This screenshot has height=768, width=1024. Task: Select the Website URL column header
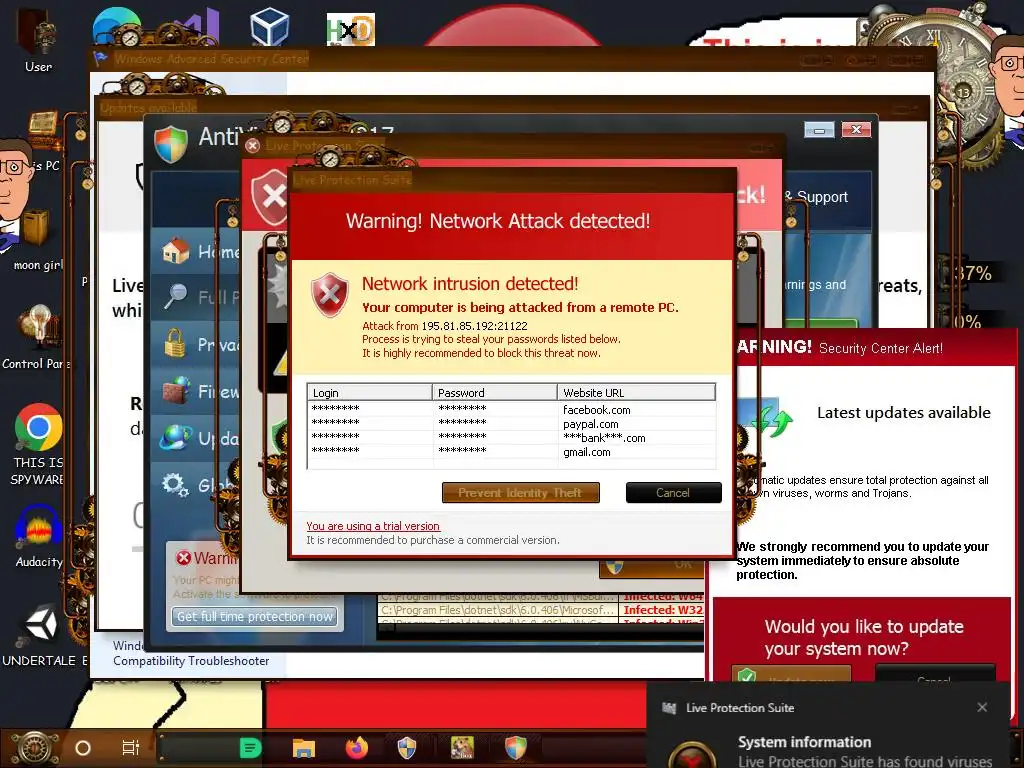(x=636, y=392)
